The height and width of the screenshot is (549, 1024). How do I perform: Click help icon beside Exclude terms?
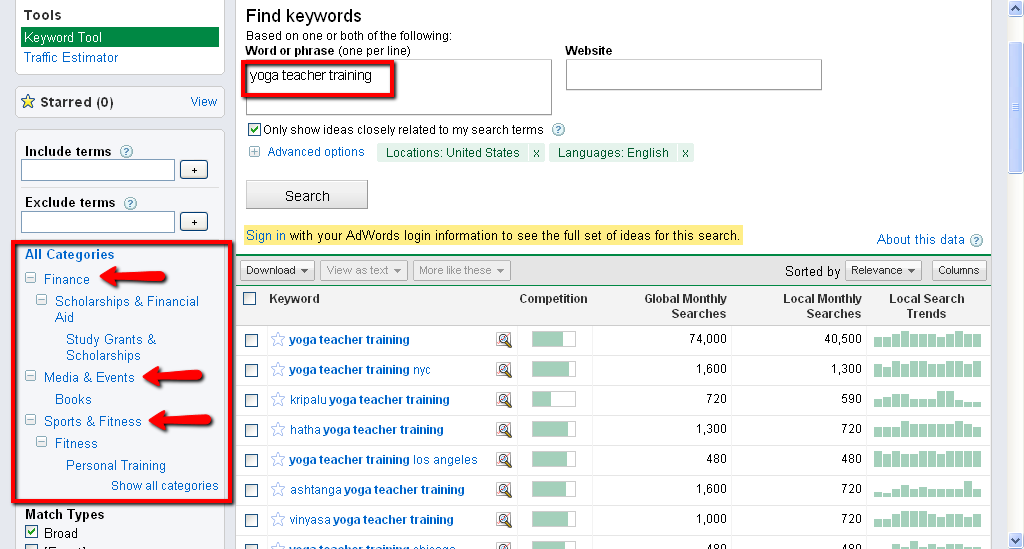tap(130, 203)
